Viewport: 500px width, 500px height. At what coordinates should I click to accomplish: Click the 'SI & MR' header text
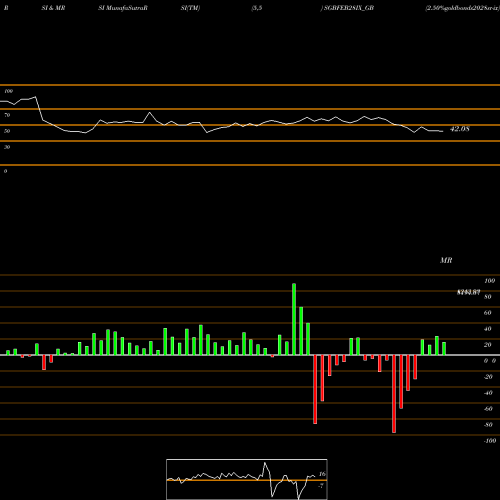pyautogui.click(x=53, y=8)
